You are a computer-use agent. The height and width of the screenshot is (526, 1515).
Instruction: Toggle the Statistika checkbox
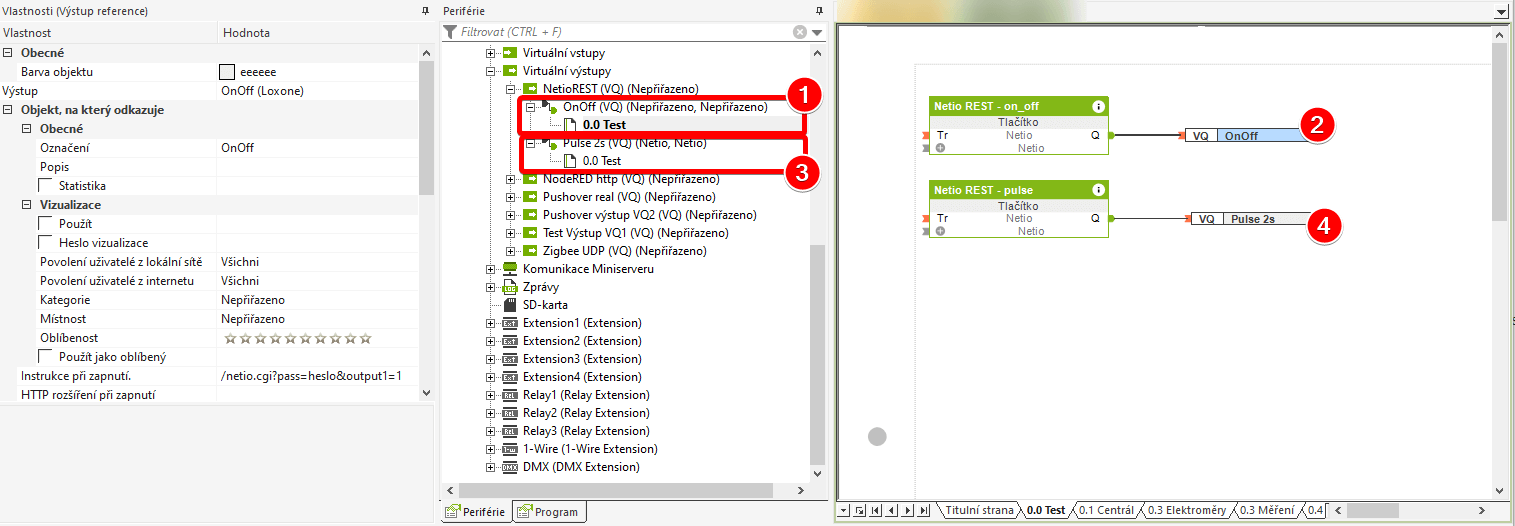click(46, 185)
